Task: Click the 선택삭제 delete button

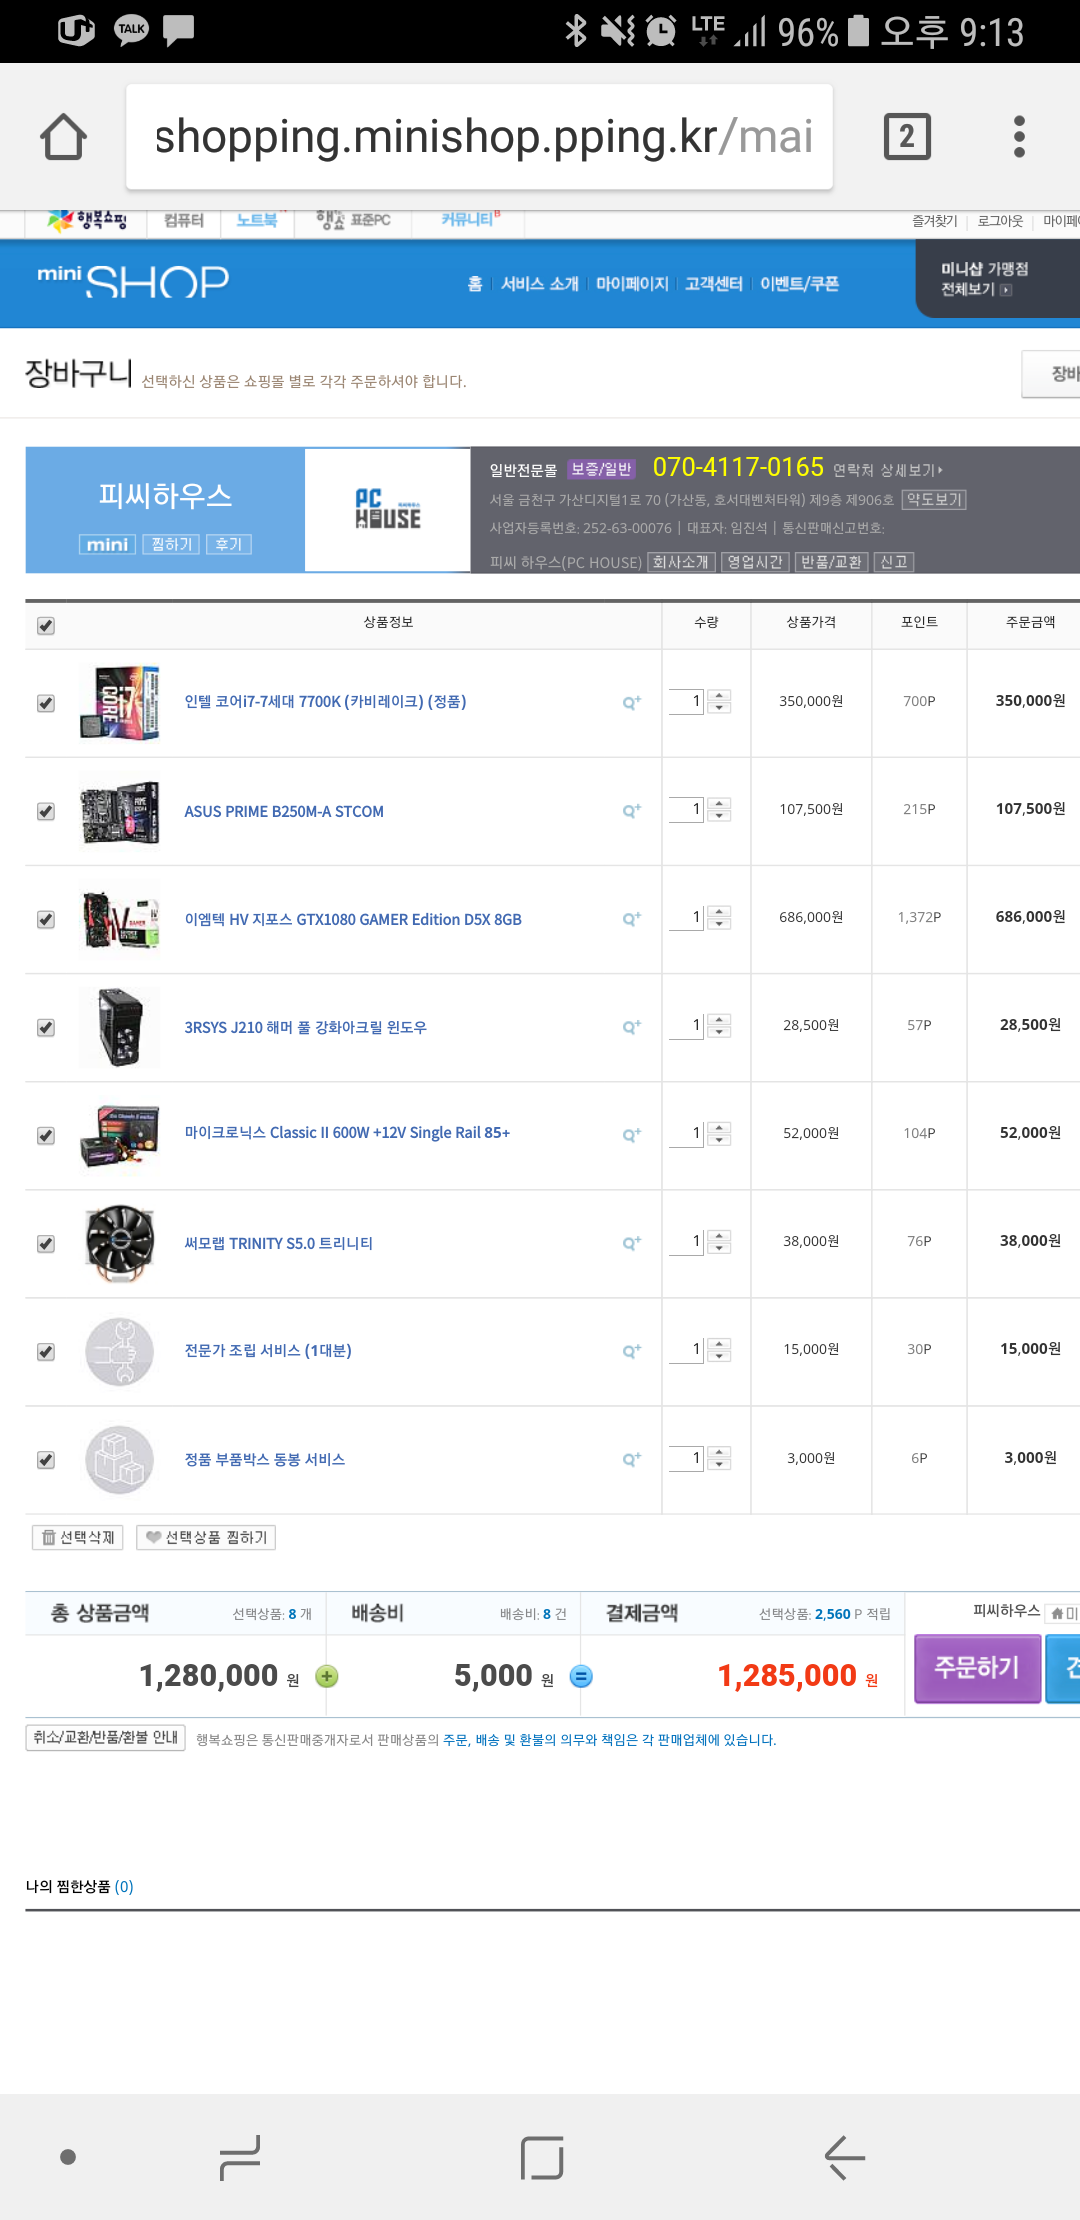Action: 78,1537
